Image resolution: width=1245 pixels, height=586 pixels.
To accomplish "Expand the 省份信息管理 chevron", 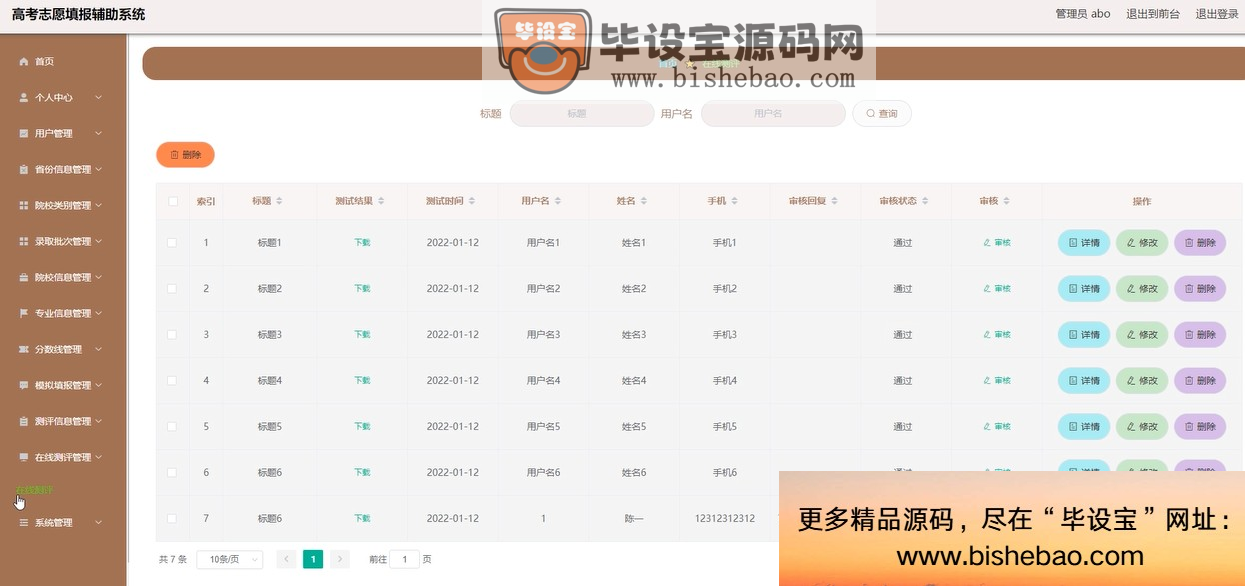I will (99, 170).
